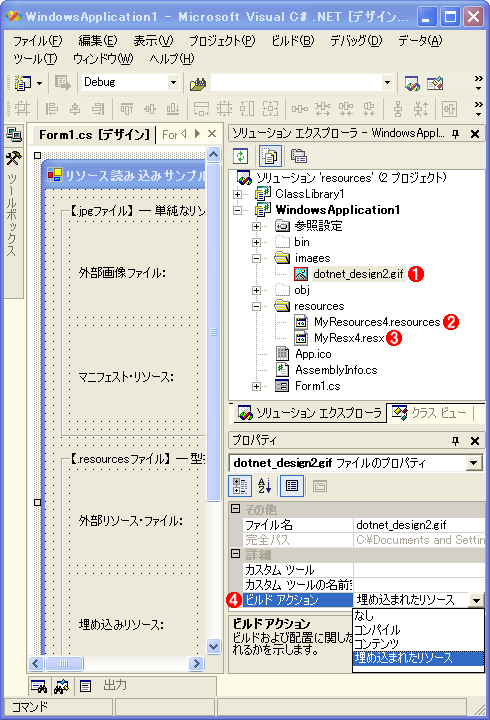Select MyResources4.resources file
The height and width of the screenshot is (720, 490).
point(377,322)
